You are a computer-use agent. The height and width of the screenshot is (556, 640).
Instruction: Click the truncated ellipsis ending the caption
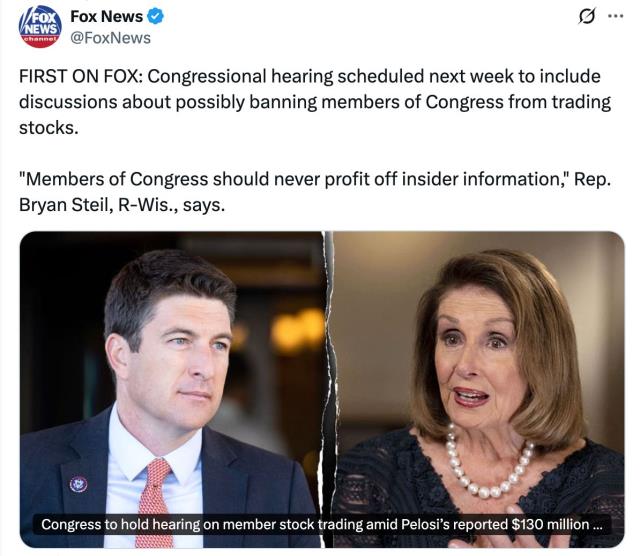[x=597, y=526]
